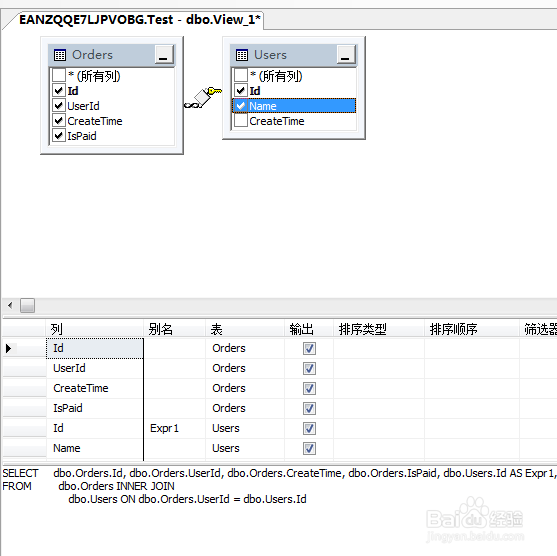This screenshot has height=556, width=557.
Task: Click the FROM keyword in SQL pane
Action: [x=17, y=486]
